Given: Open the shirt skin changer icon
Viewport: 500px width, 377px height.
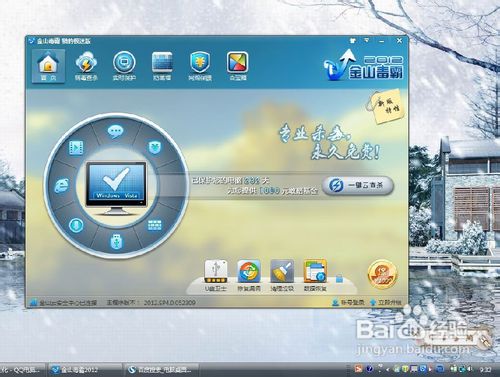Looking at the screenshot, I should coord(353,41).
